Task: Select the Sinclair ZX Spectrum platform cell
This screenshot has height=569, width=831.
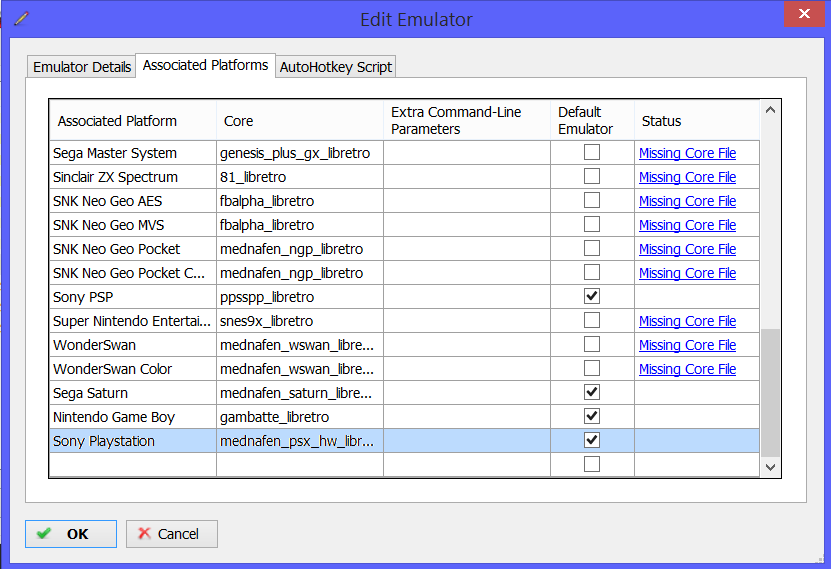Action: click(x=133, y=177)
